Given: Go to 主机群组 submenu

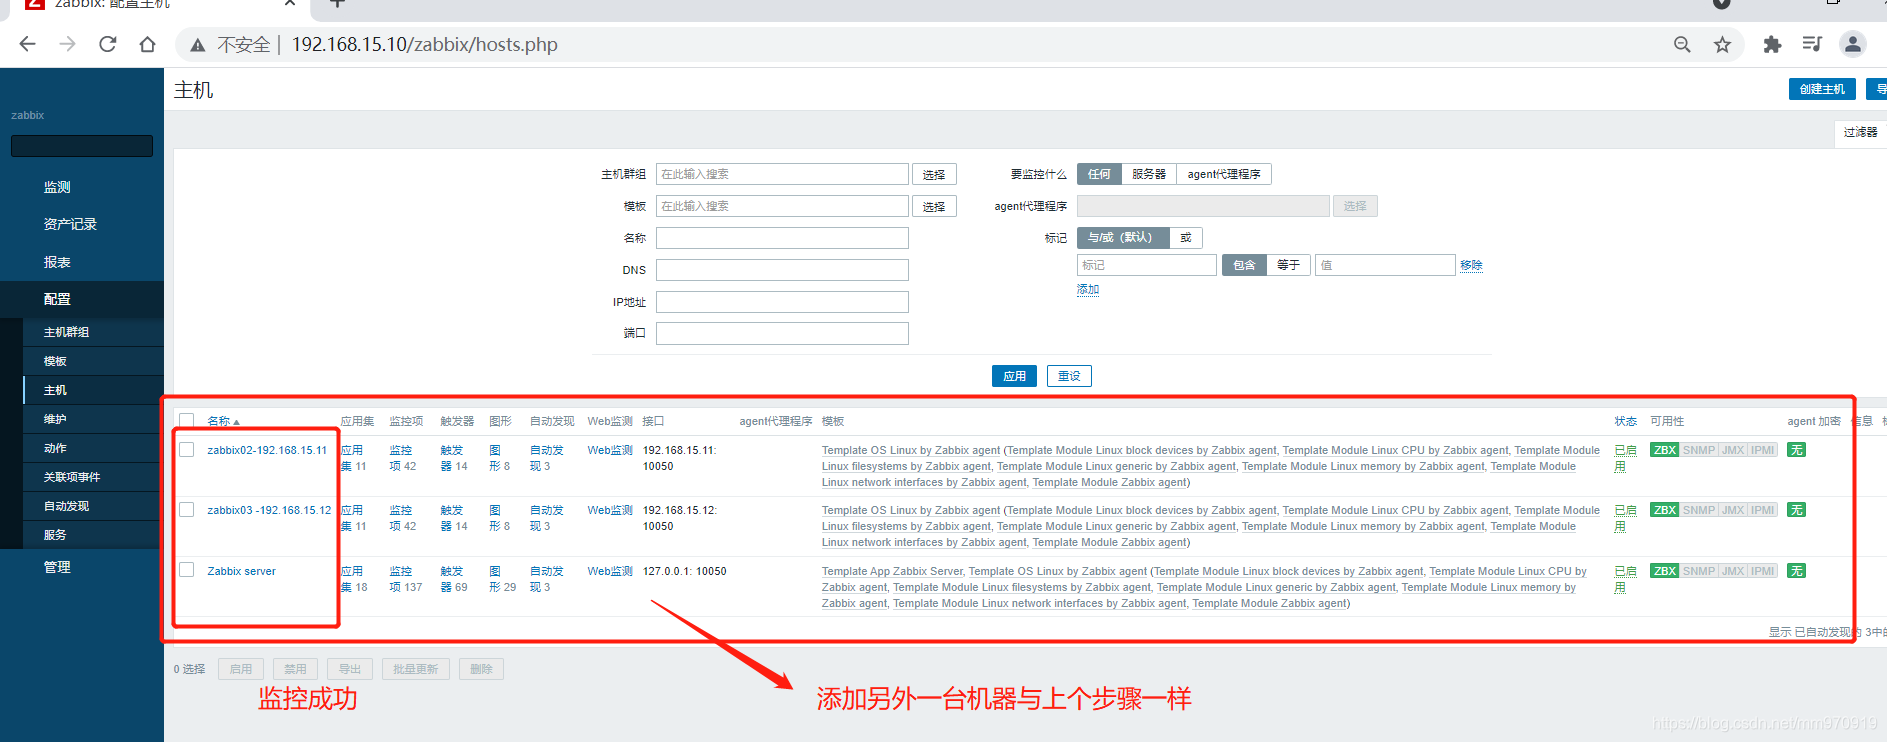Looking at the screenshot, I should pos(66,332).
